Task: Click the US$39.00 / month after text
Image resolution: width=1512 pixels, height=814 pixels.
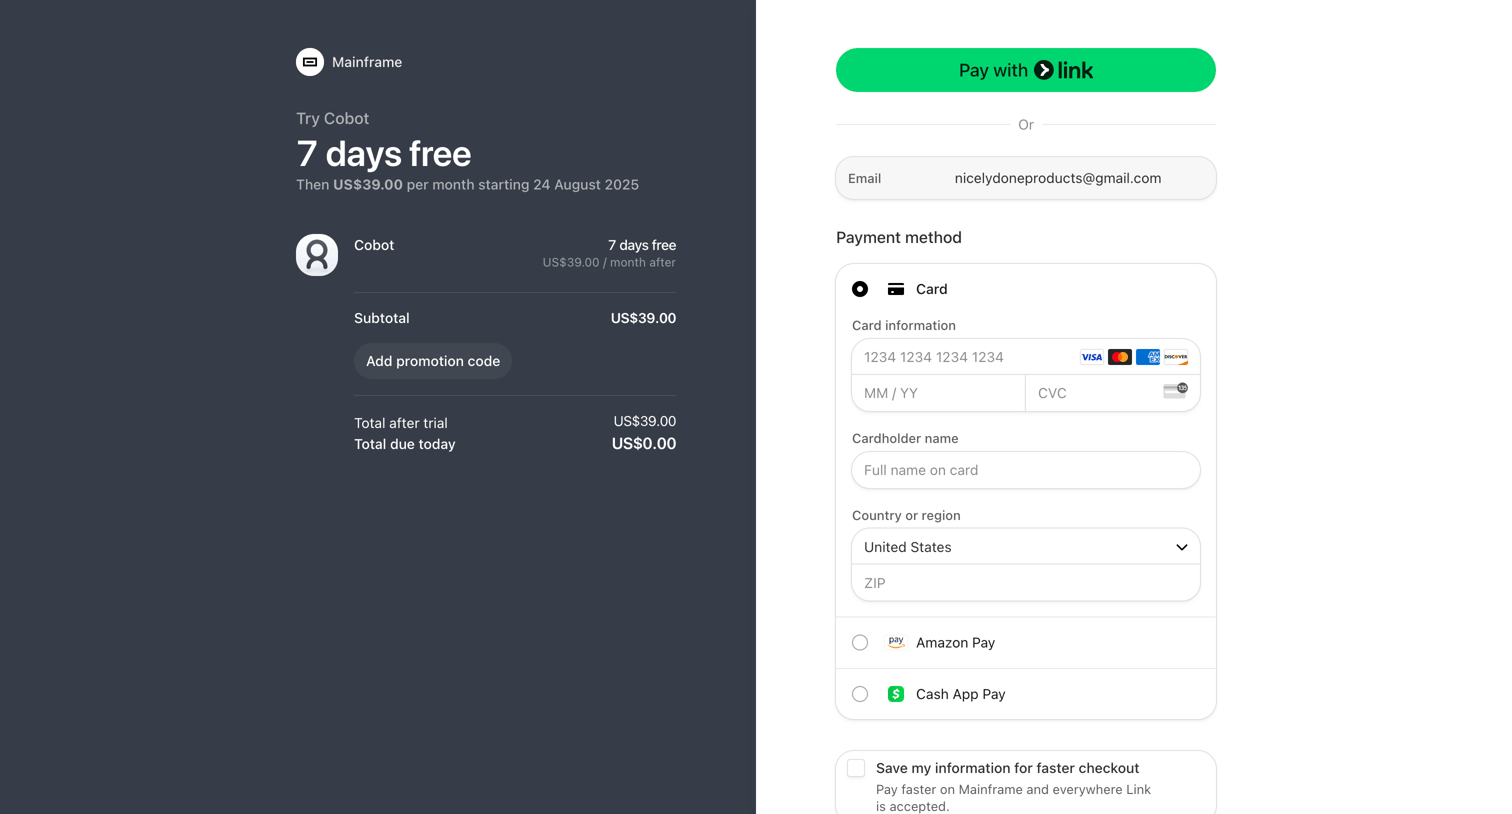Action: (x=609, y=262)
